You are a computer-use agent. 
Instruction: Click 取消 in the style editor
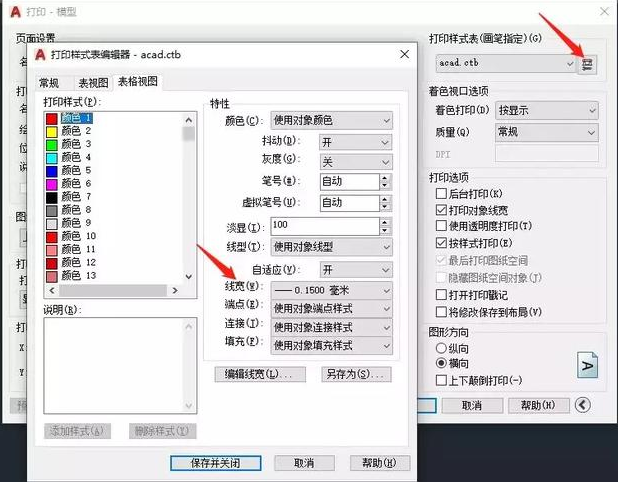[304, 463]
